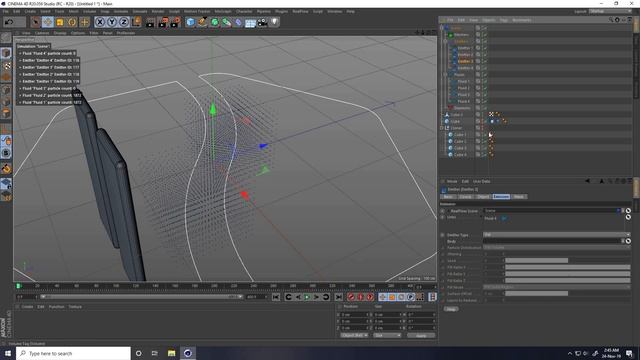Open Edit Render Settings
This screenshot has width=640, height=360.
tap(175, 22)
